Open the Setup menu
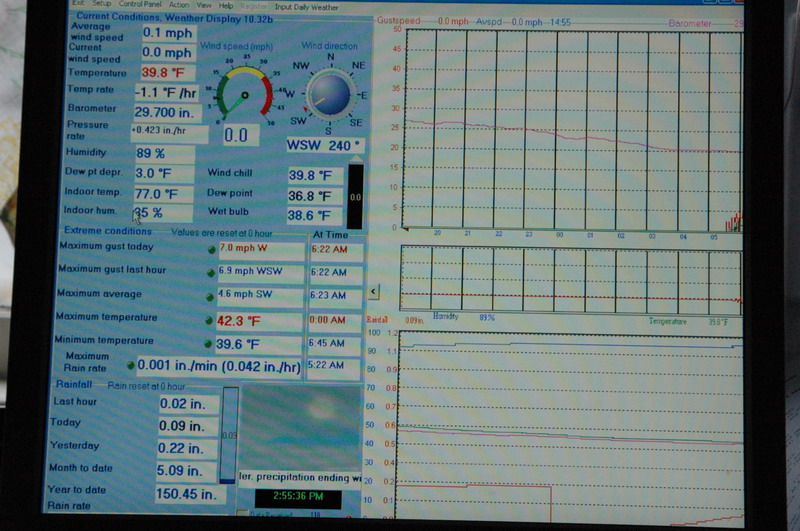 pyautogui.click(x=102, y=4)
